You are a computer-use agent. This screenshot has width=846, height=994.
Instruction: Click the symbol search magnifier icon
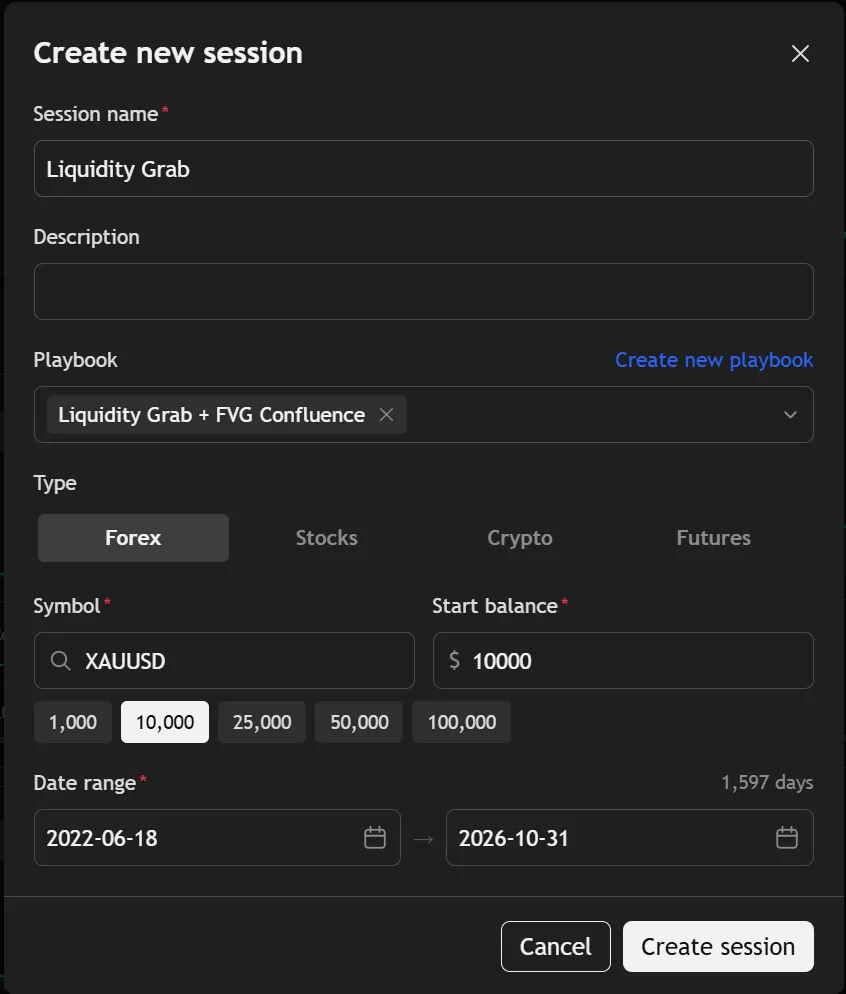[x=61, y=661]
